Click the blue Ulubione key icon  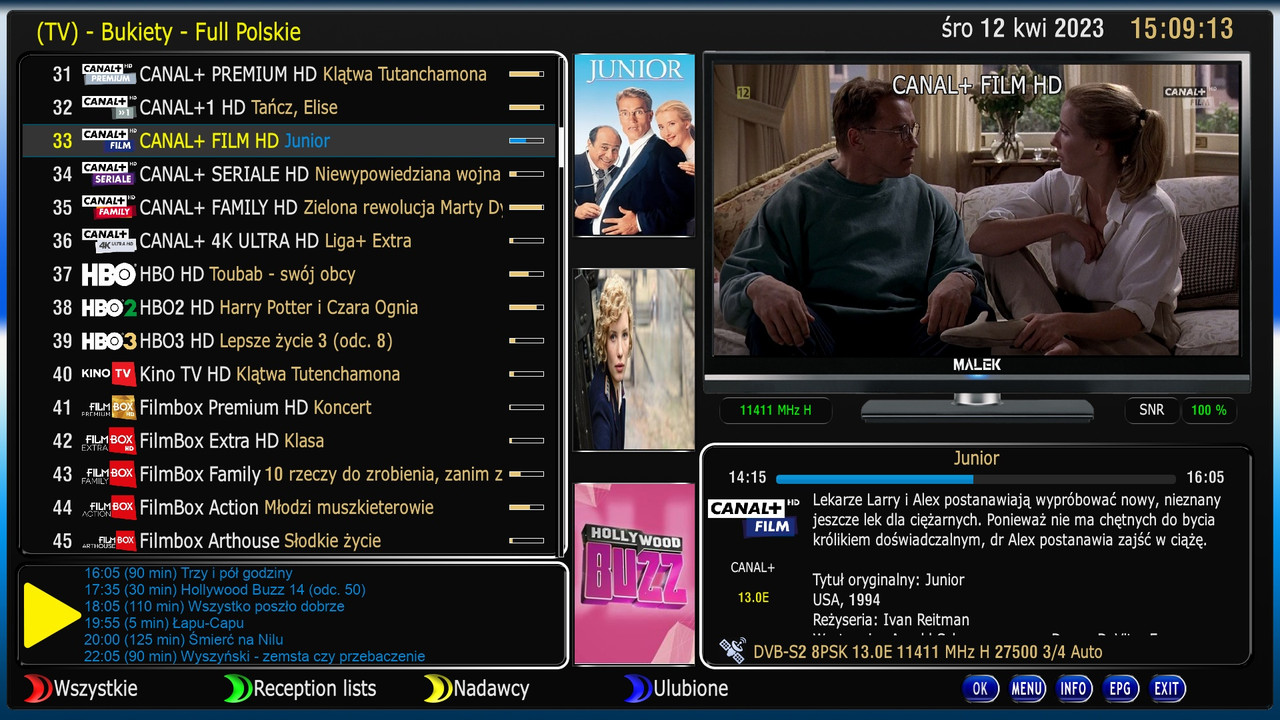click(637, 688)
